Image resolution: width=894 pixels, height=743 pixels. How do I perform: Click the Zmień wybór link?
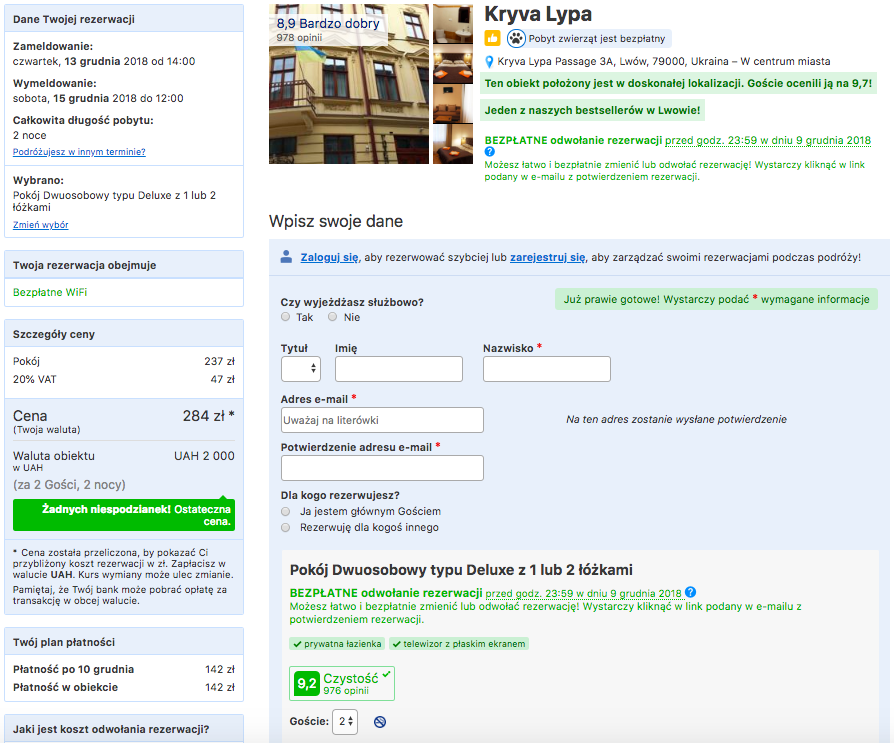40,225
